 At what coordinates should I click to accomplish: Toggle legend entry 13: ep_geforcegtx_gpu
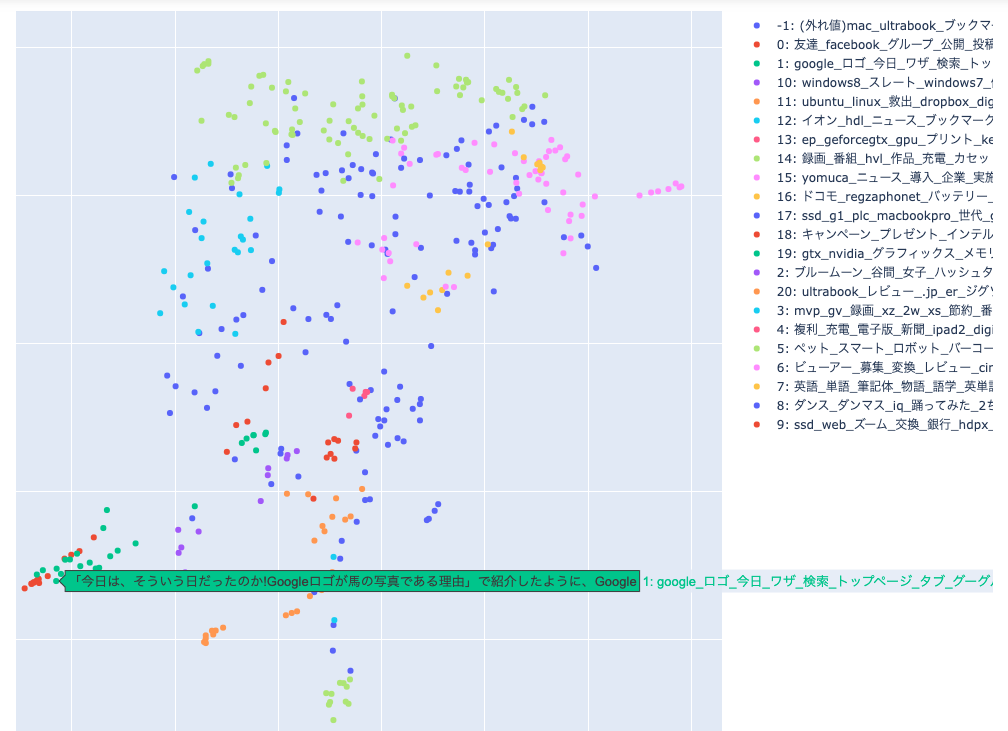click(872, 140)
